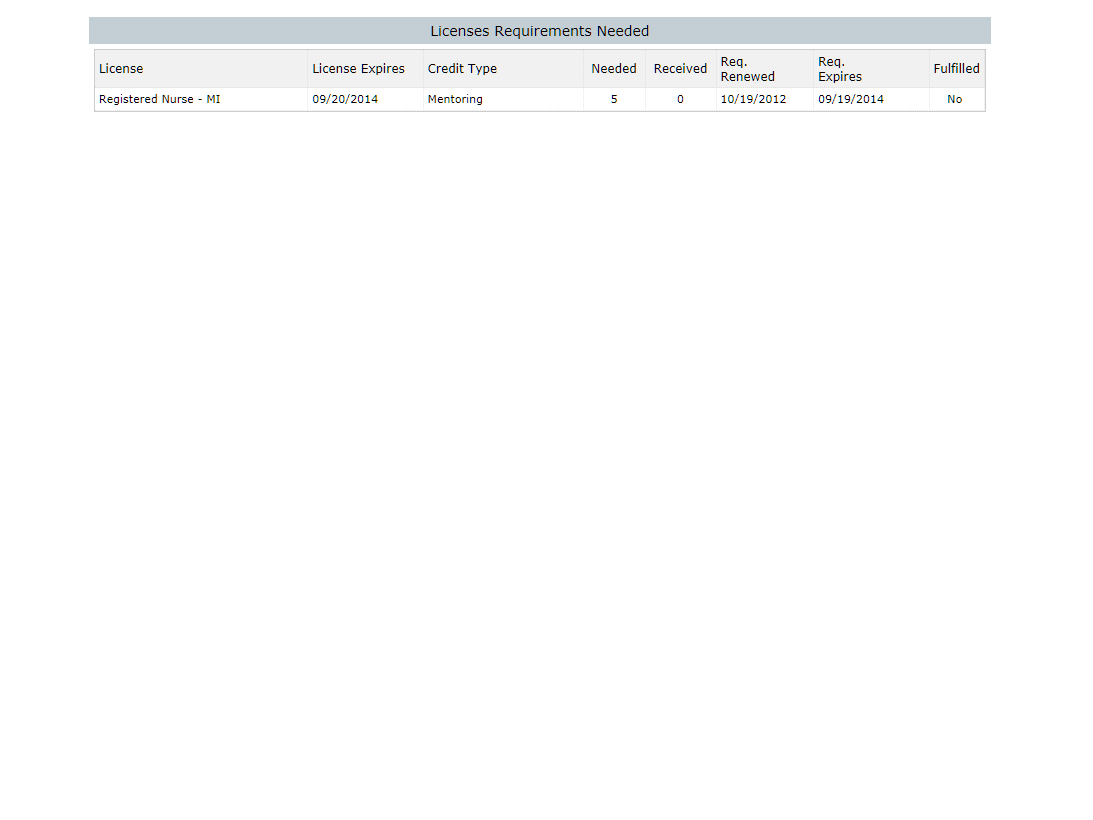Select the Mentoring credit type cell

point(455,99)
